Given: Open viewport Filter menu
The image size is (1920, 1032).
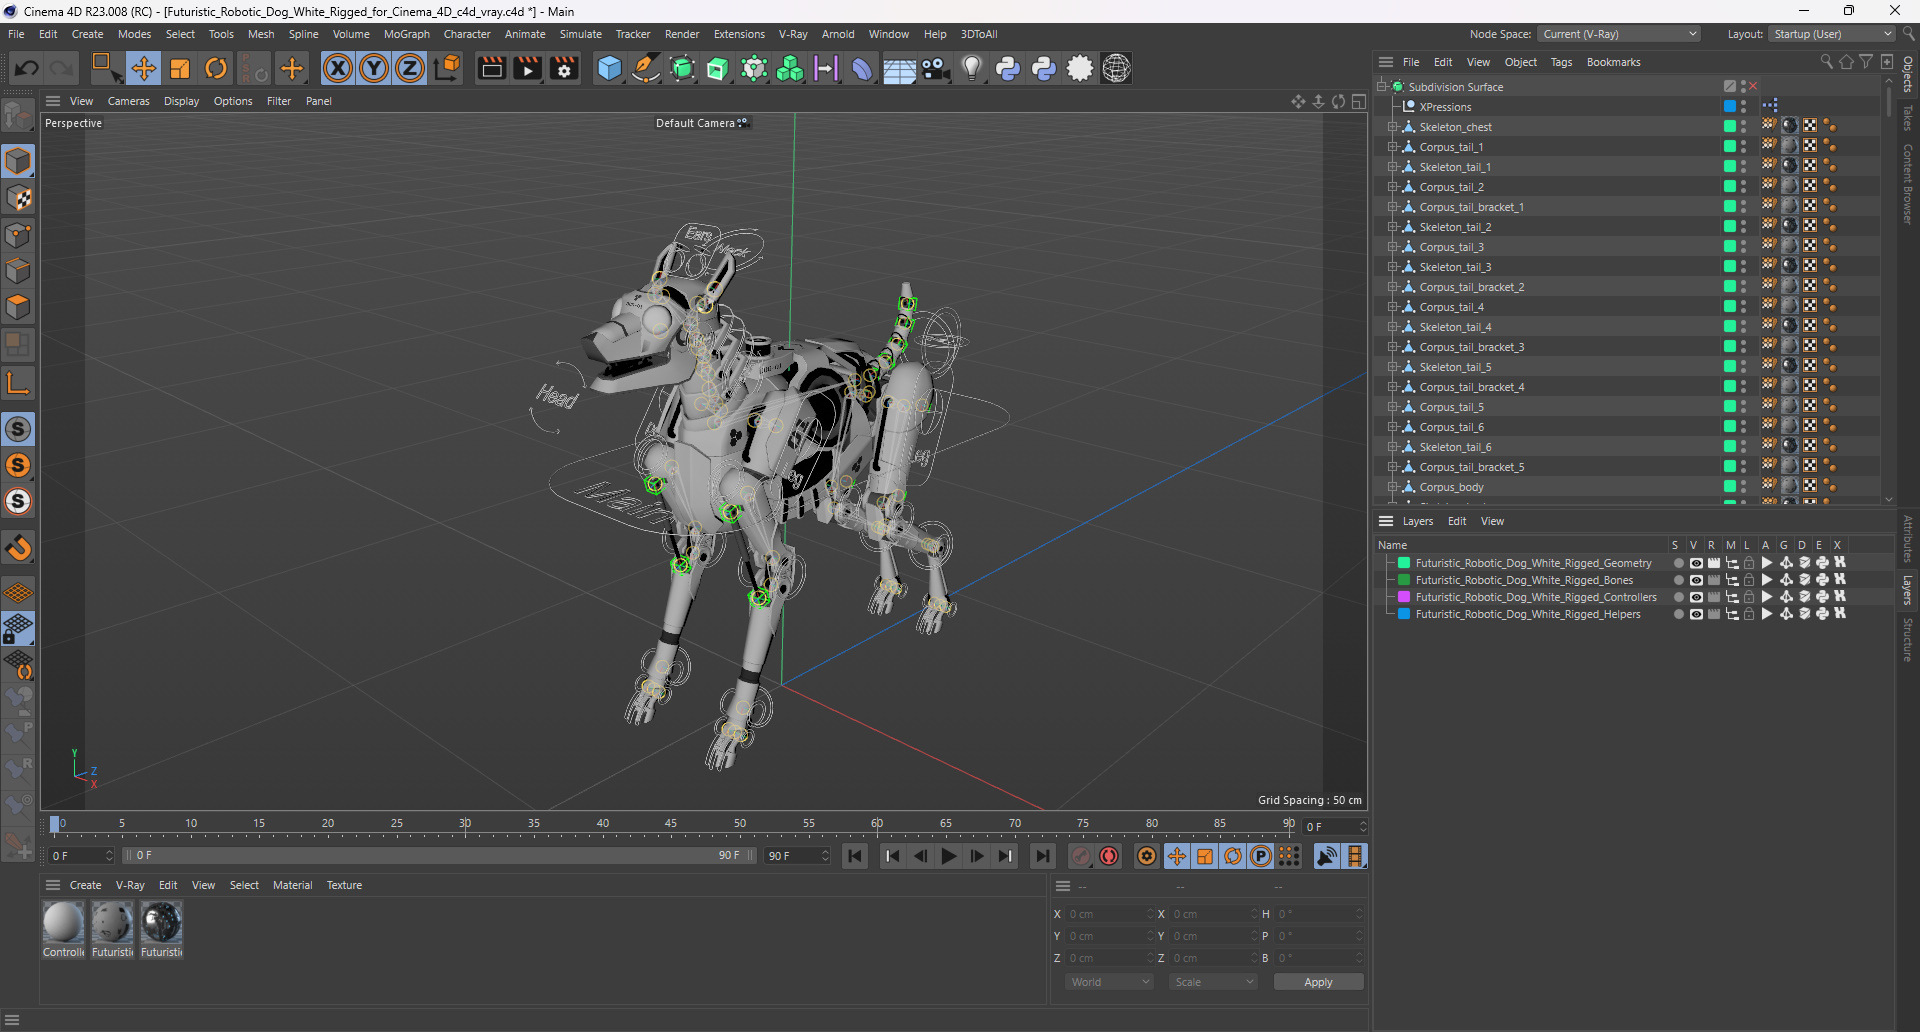Looking at the screenshot, I should pyautogui.click(x=279, y=101).
